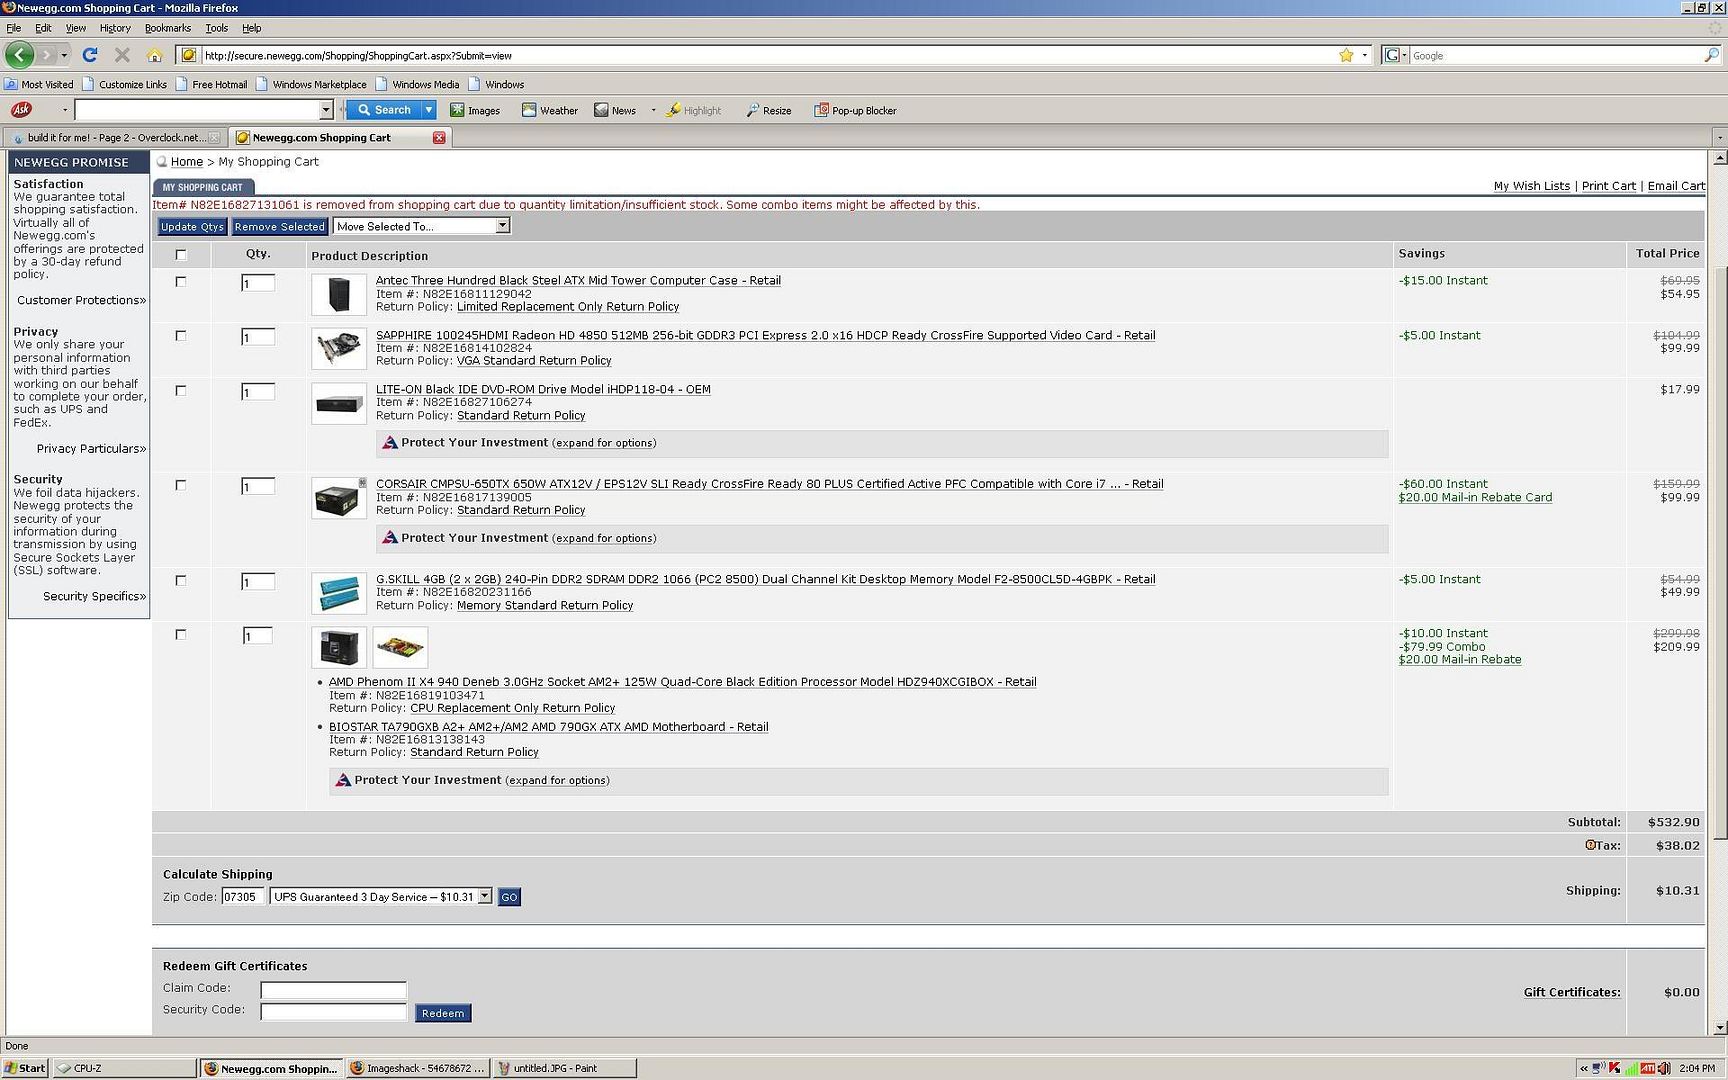Click the LITE-ON DVD-ROM drive thumbnail

point(339,404)
